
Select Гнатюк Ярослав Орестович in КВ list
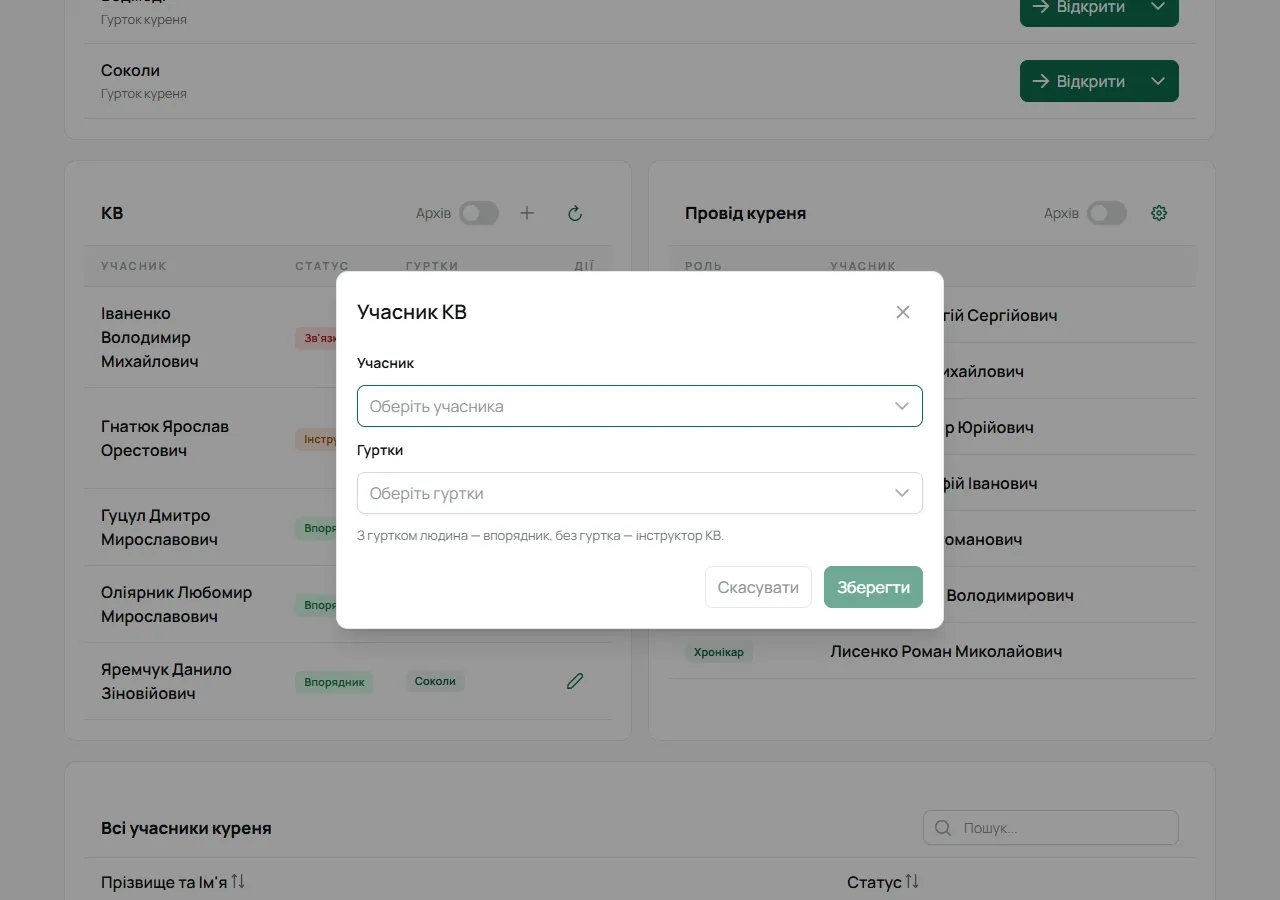click(x=165, y=438)
